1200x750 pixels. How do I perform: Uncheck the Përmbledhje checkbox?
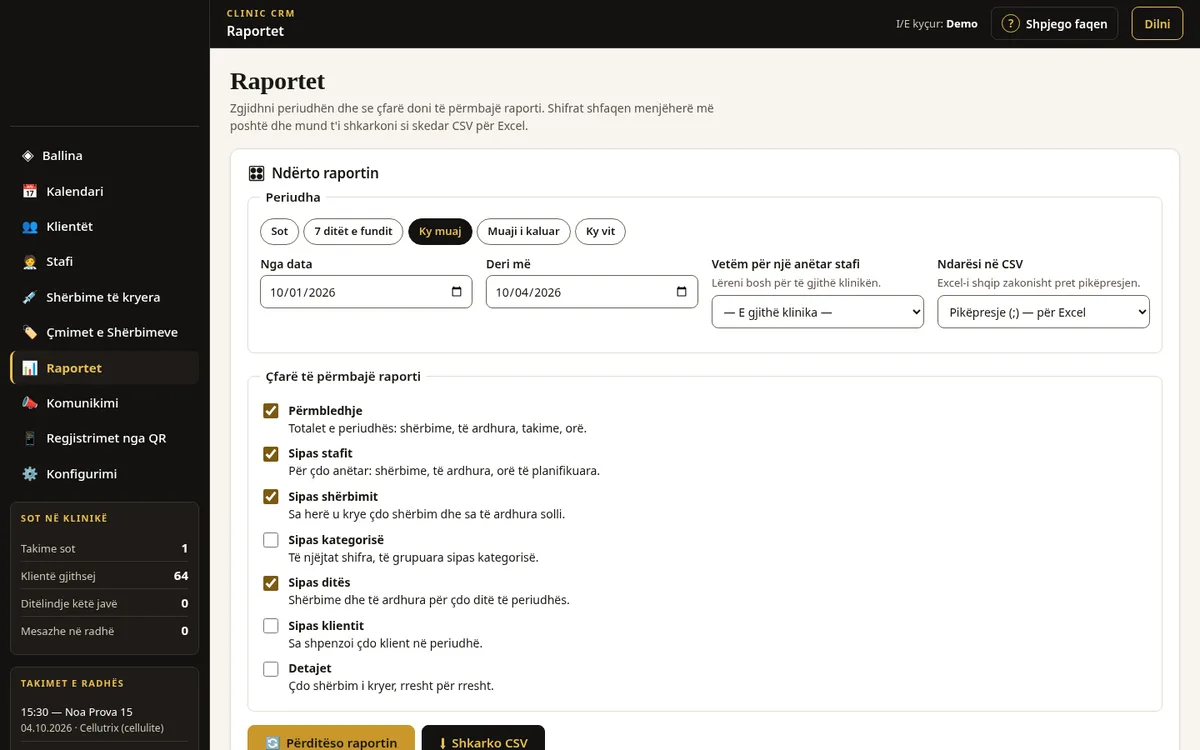coord(271,411)
